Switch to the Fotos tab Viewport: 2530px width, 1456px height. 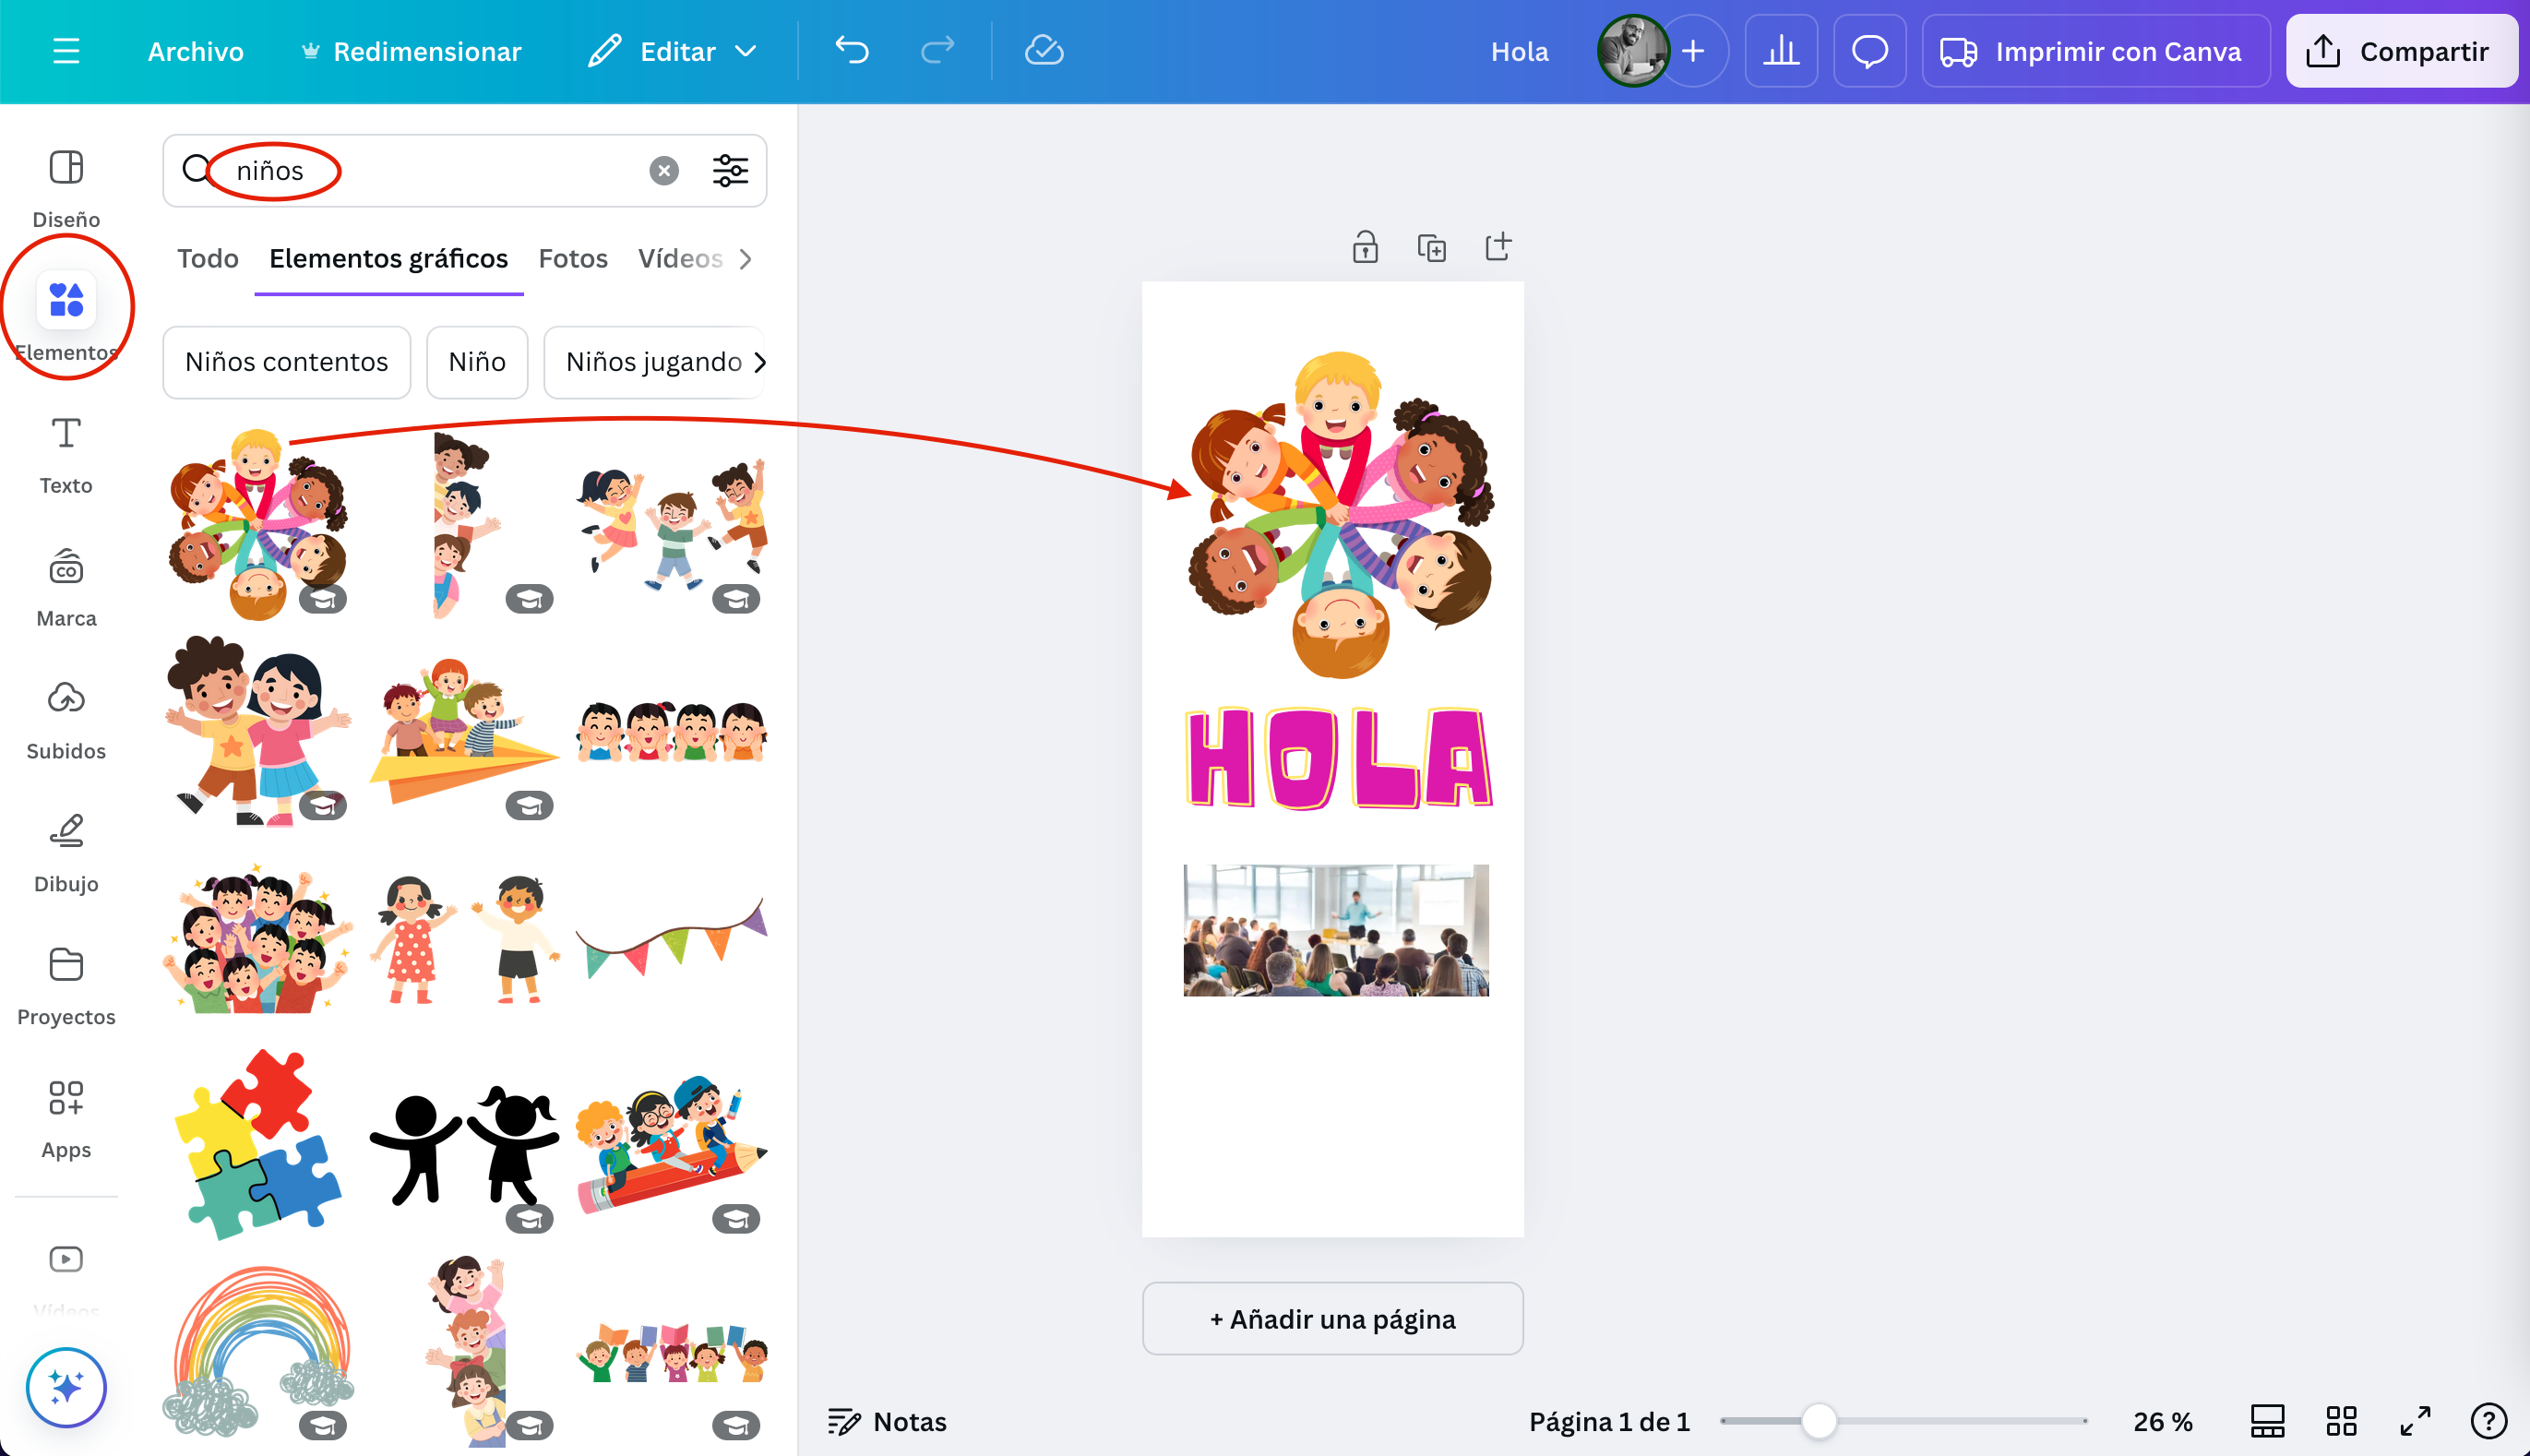pos(572,259)
